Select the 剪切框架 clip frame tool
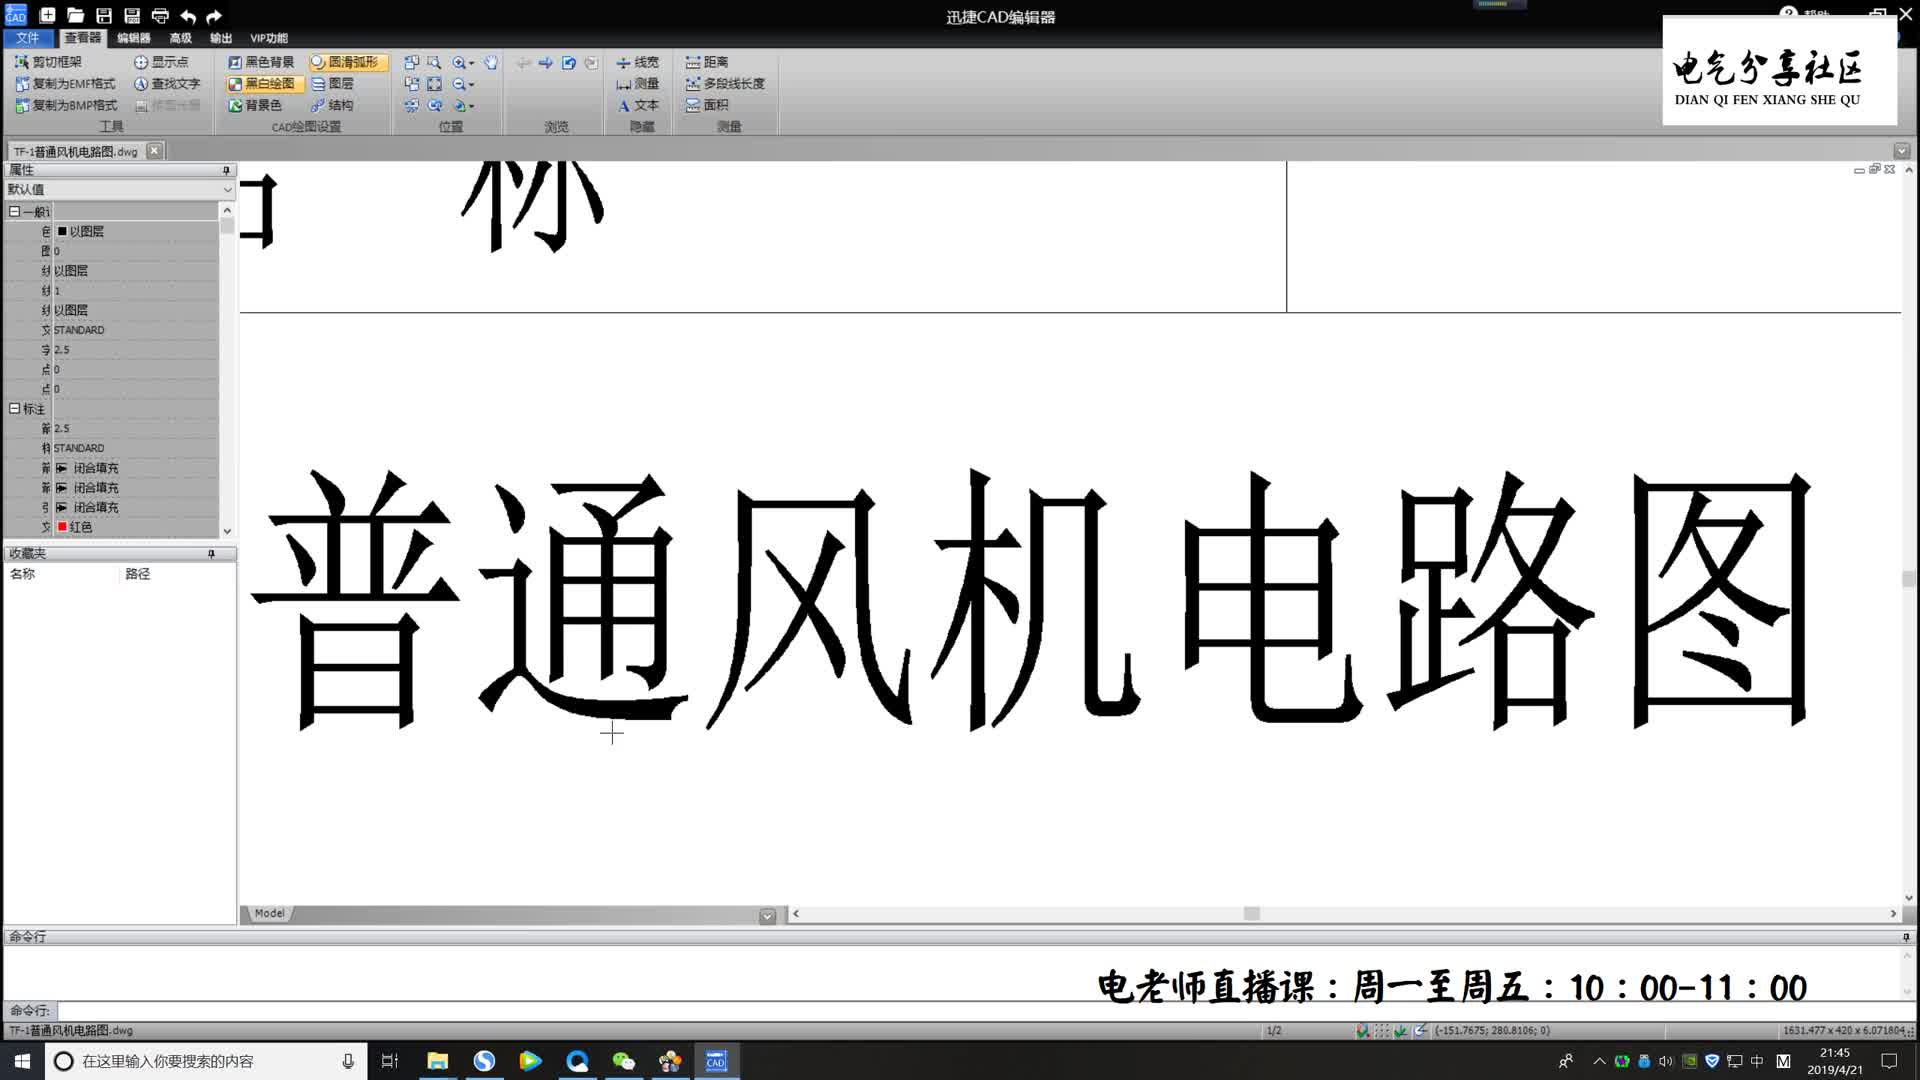The height and width of the screenshot is (1080, 1920). point(48,62)
